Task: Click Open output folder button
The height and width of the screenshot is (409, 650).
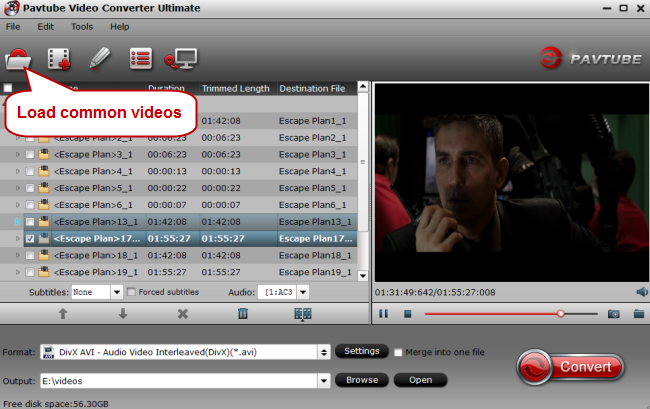Action: point(420,380)
